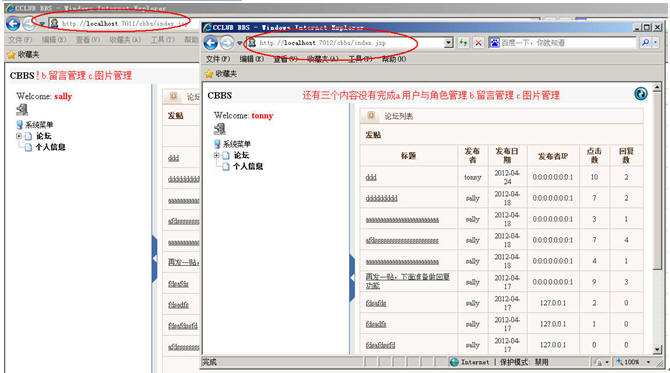Click the 系统菜单 root in tonny's tree
This screenshot has height=373, width=670.
coord(237,144)
